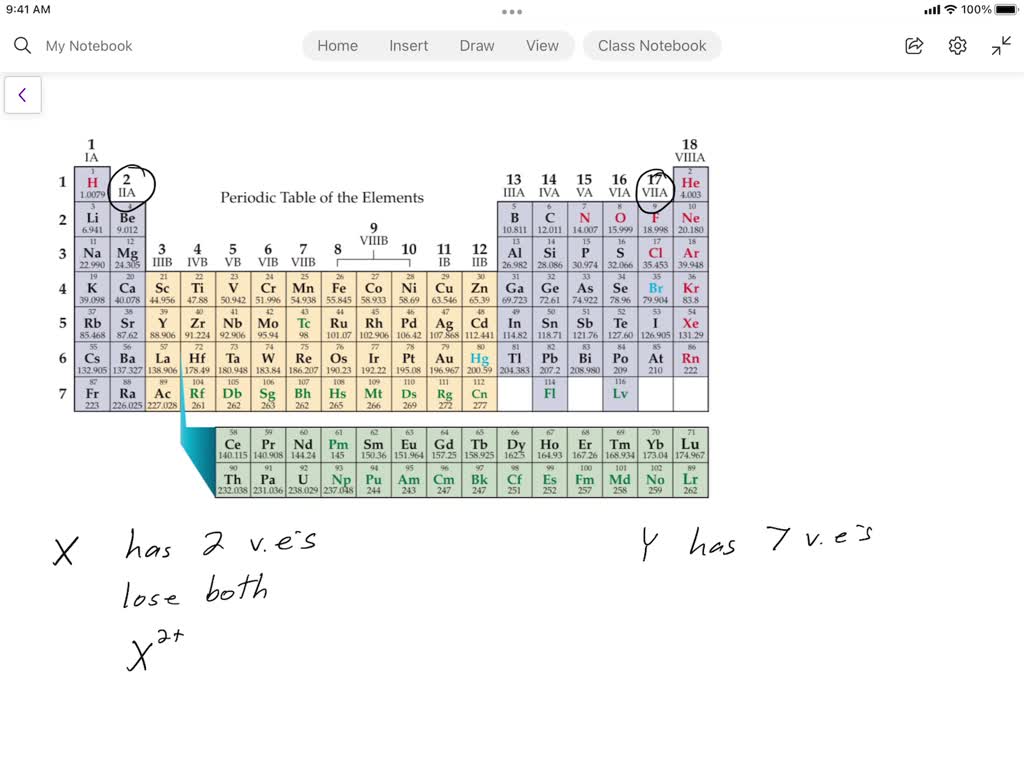Viewport: 1024px width, 768px height.
Task: Select the Home tab
Action: coord(337,45)
